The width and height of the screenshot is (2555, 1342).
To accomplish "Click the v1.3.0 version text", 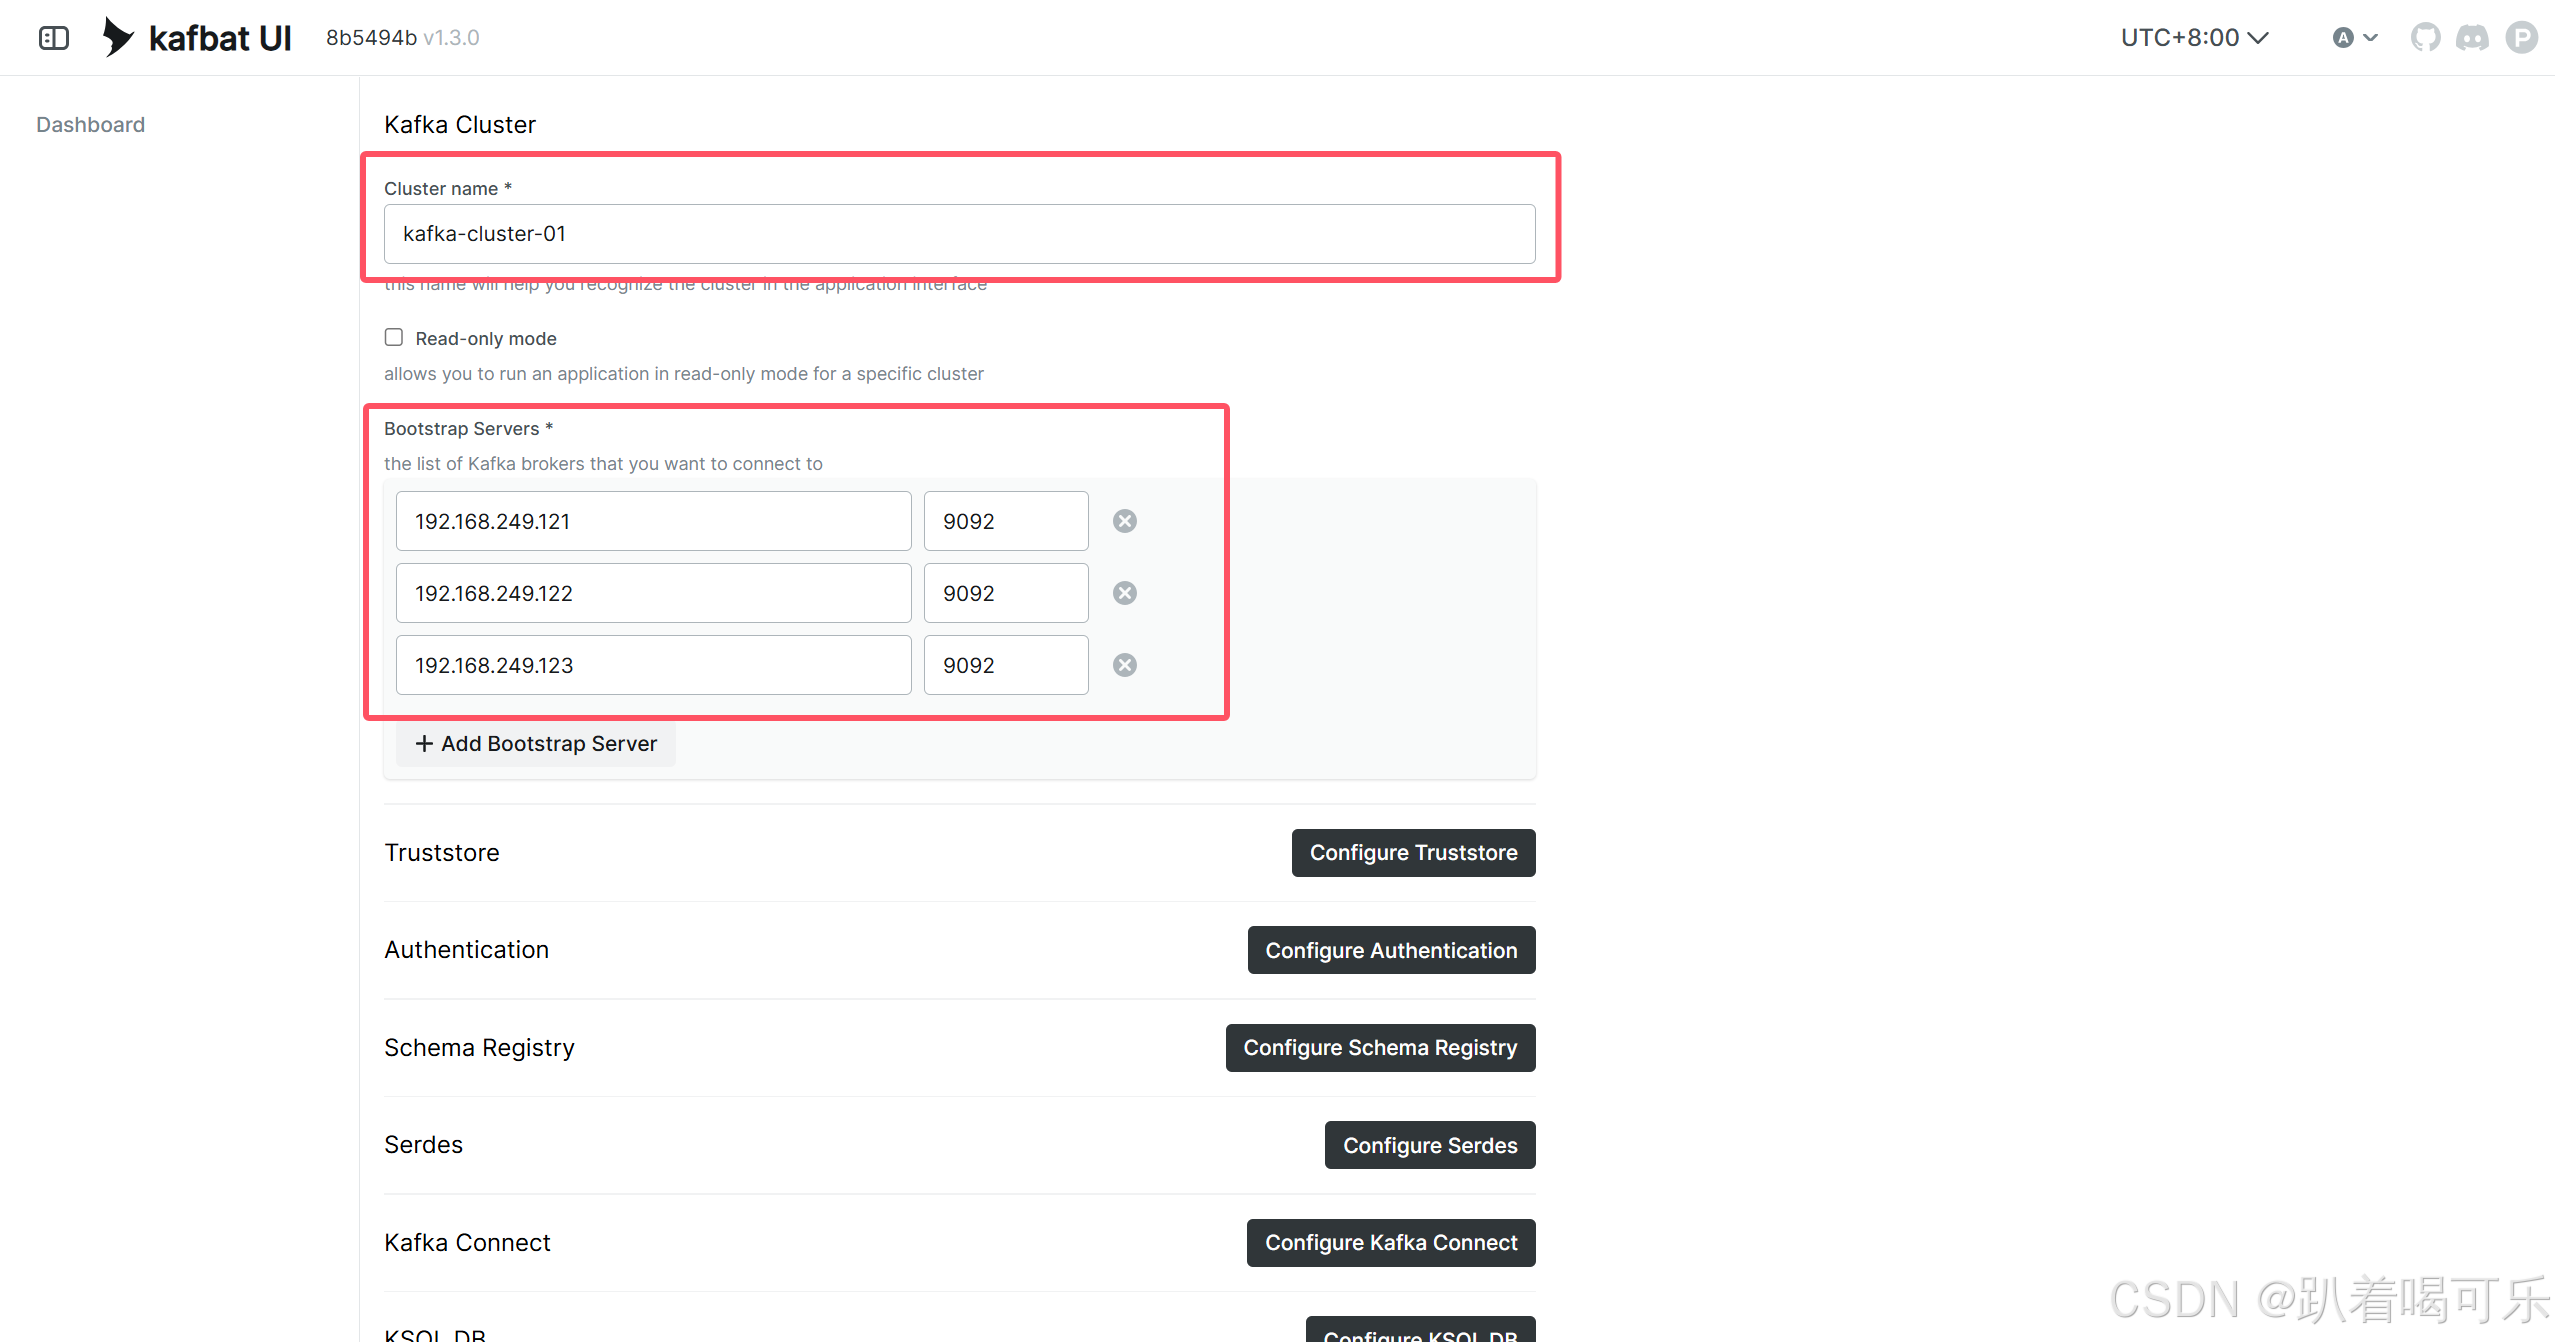I will click(451, 38).
